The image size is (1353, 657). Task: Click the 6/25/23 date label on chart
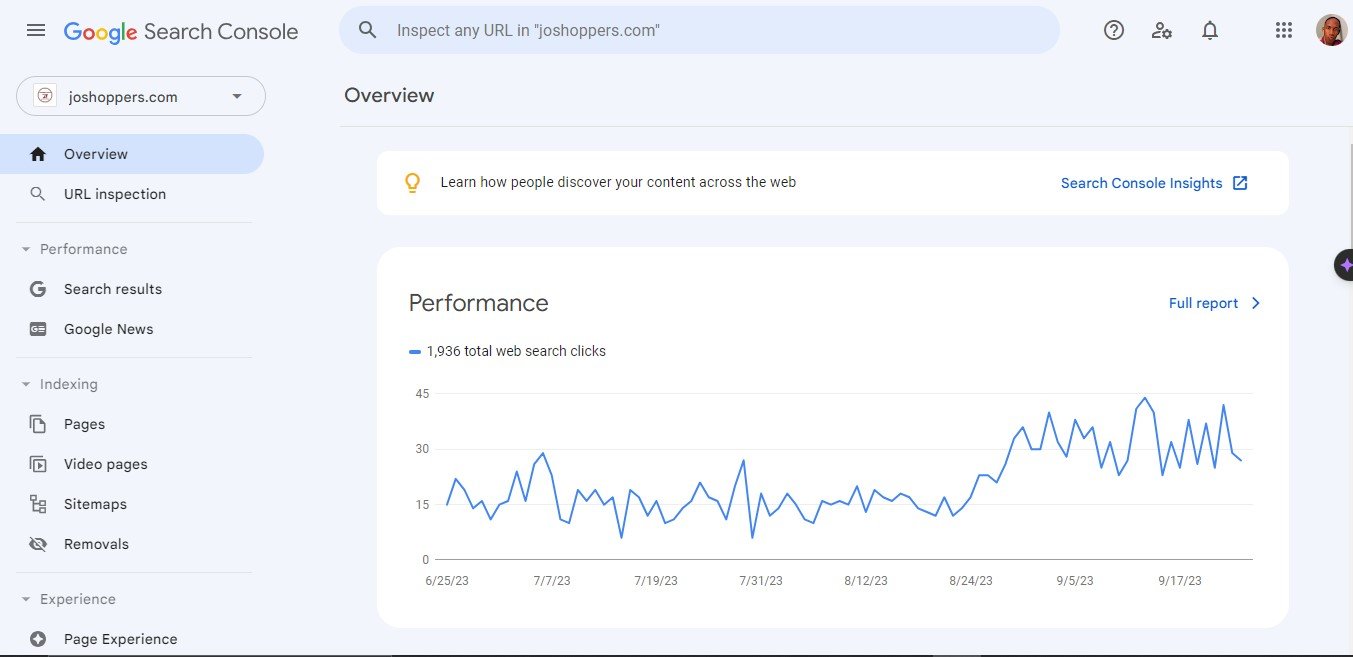click(x=446, y=581)
